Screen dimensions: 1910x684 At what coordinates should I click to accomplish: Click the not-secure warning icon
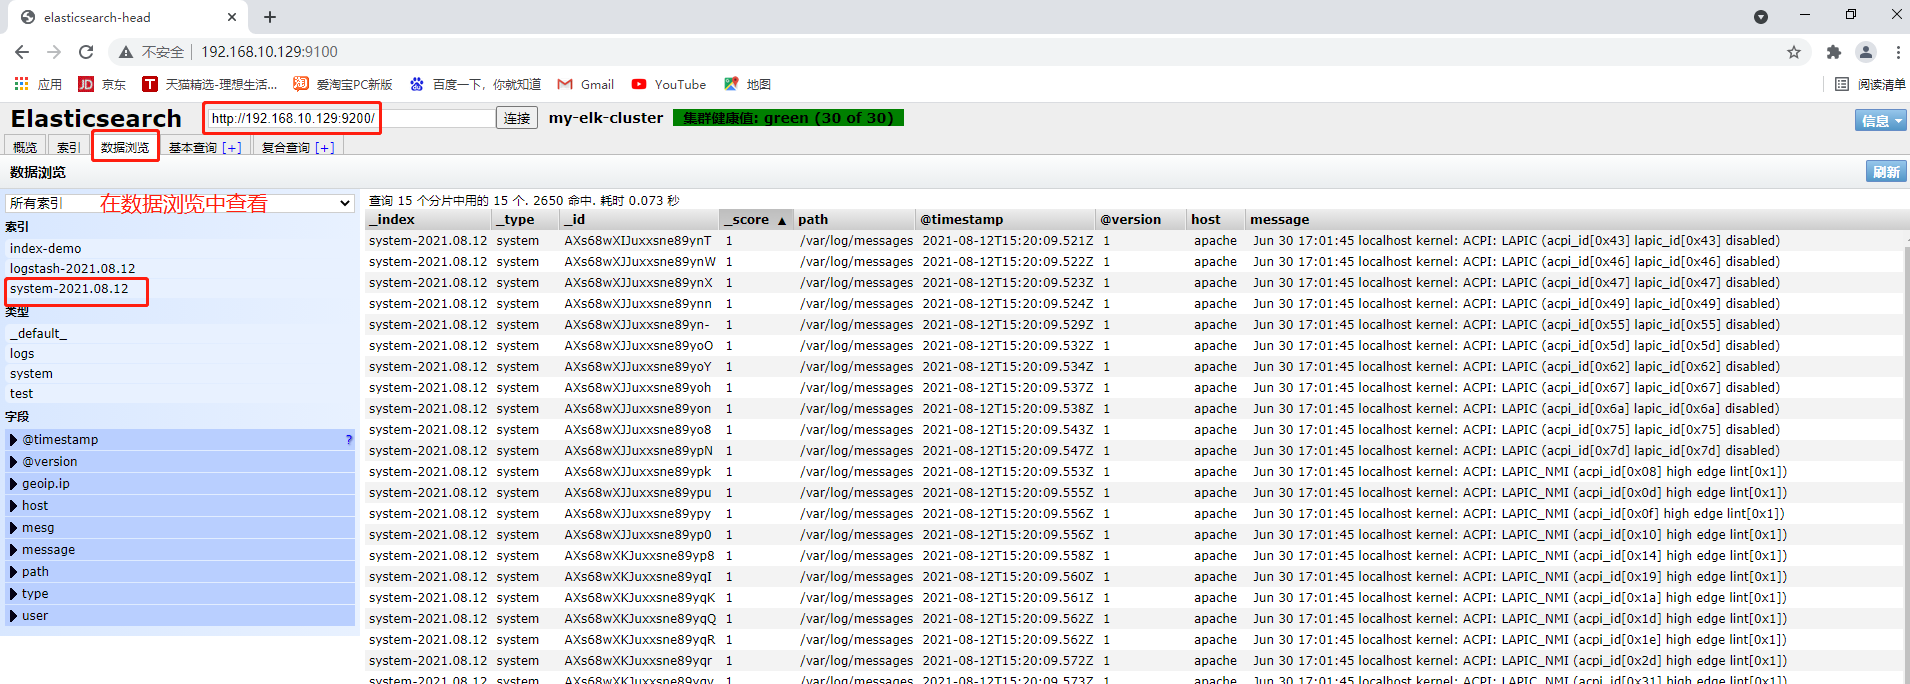(125, 52)
